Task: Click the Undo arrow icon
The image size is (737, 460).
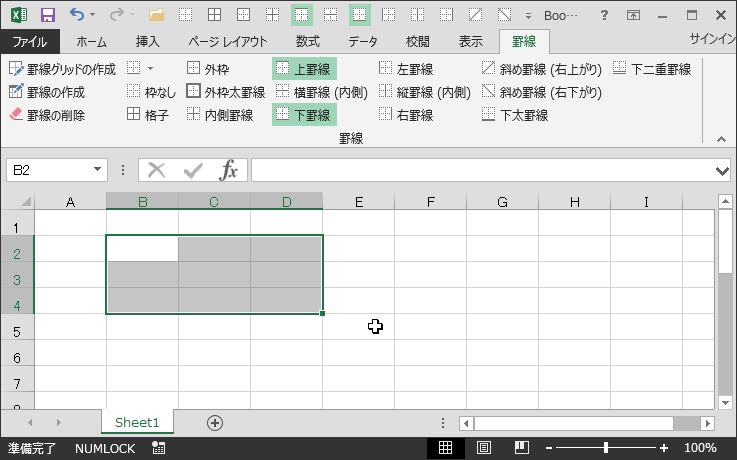Action: [x=77, y=15]
